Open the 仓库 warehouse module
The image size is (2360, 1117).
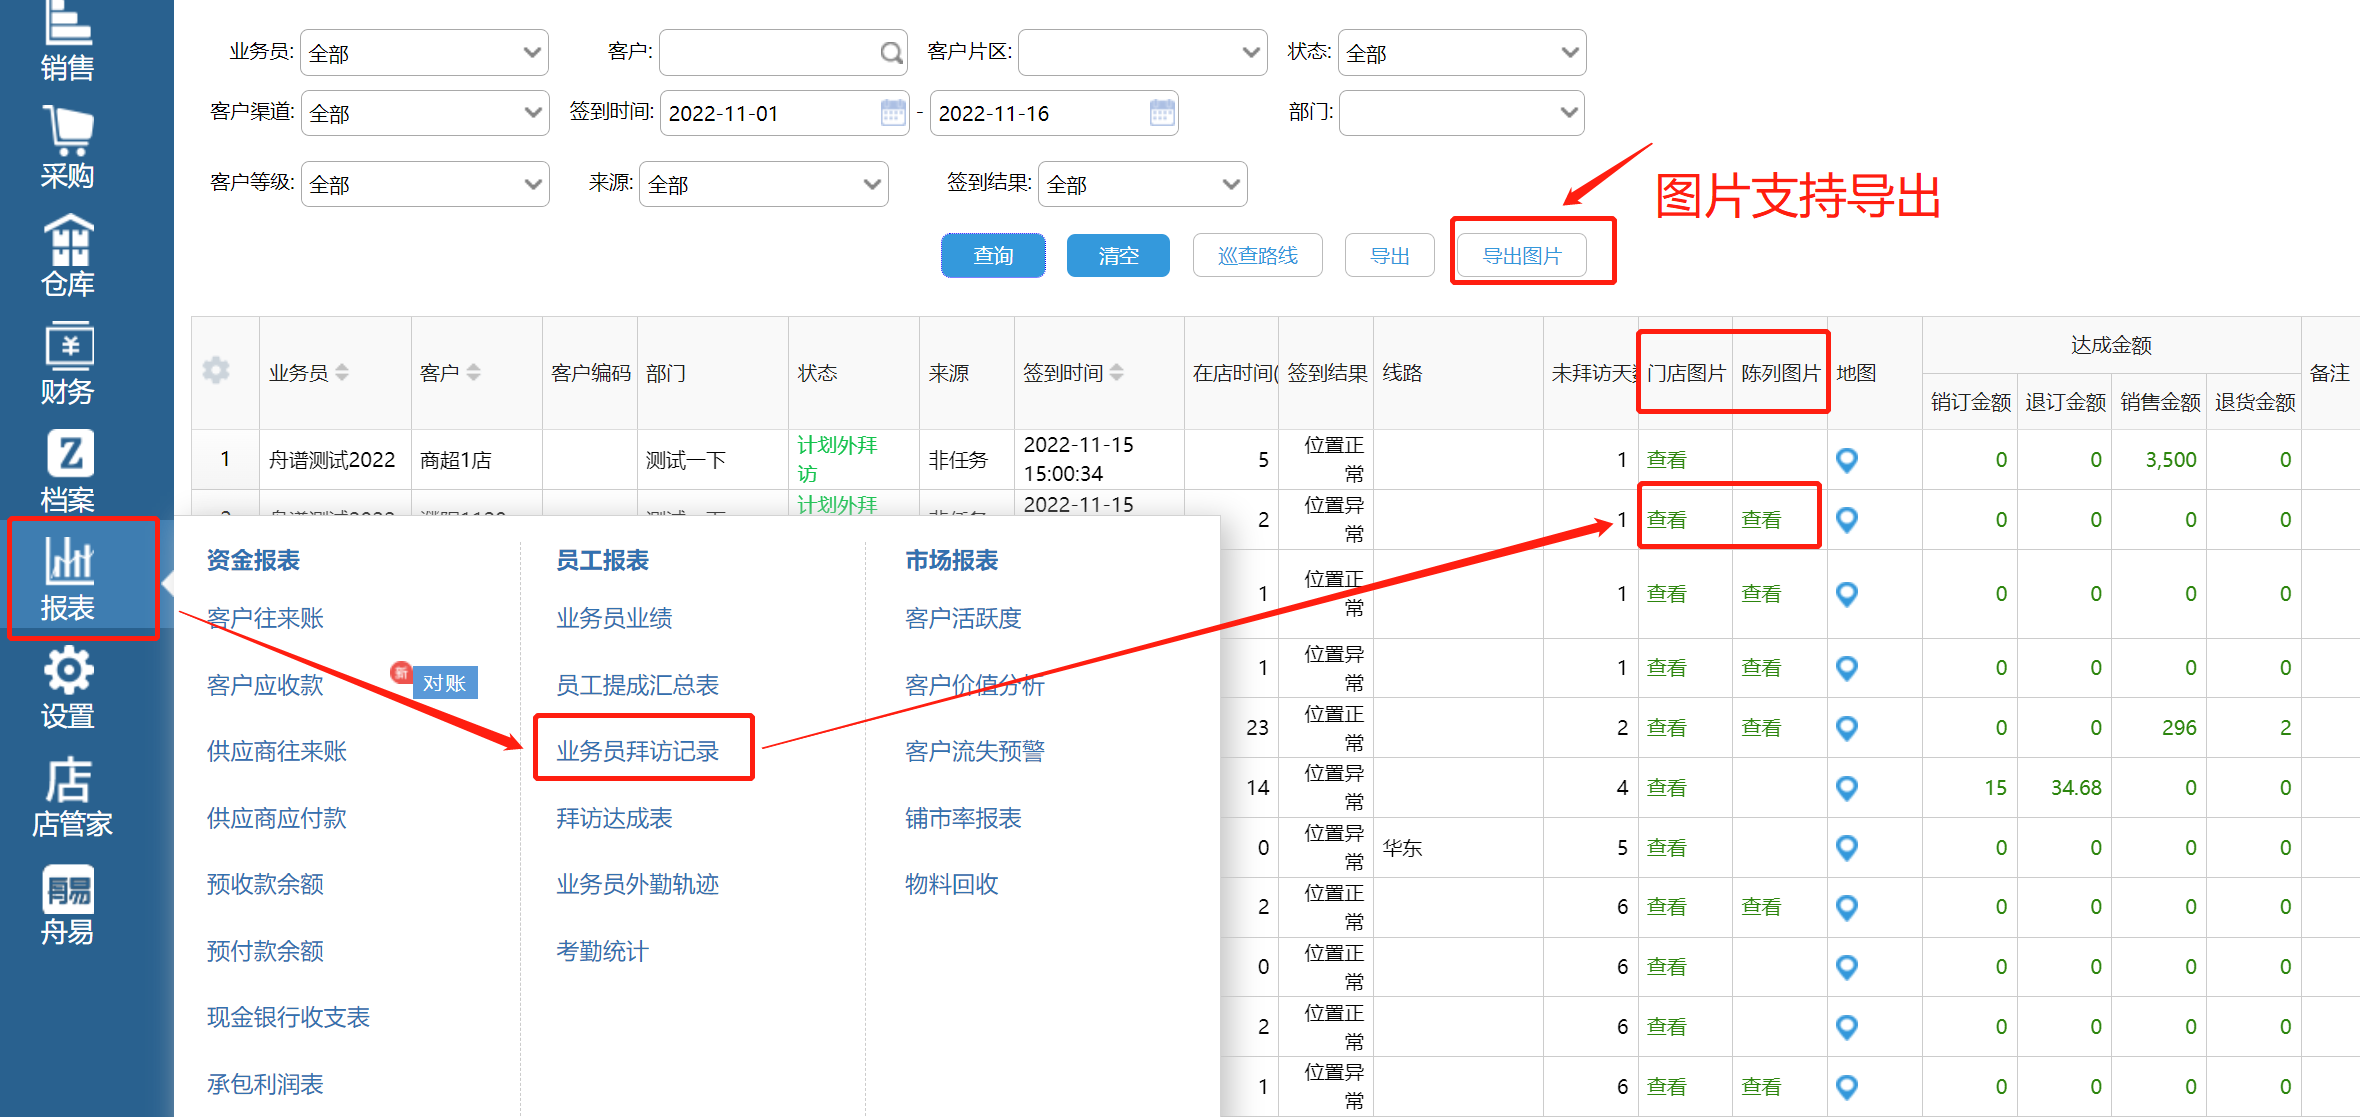[x=67, y=256]
